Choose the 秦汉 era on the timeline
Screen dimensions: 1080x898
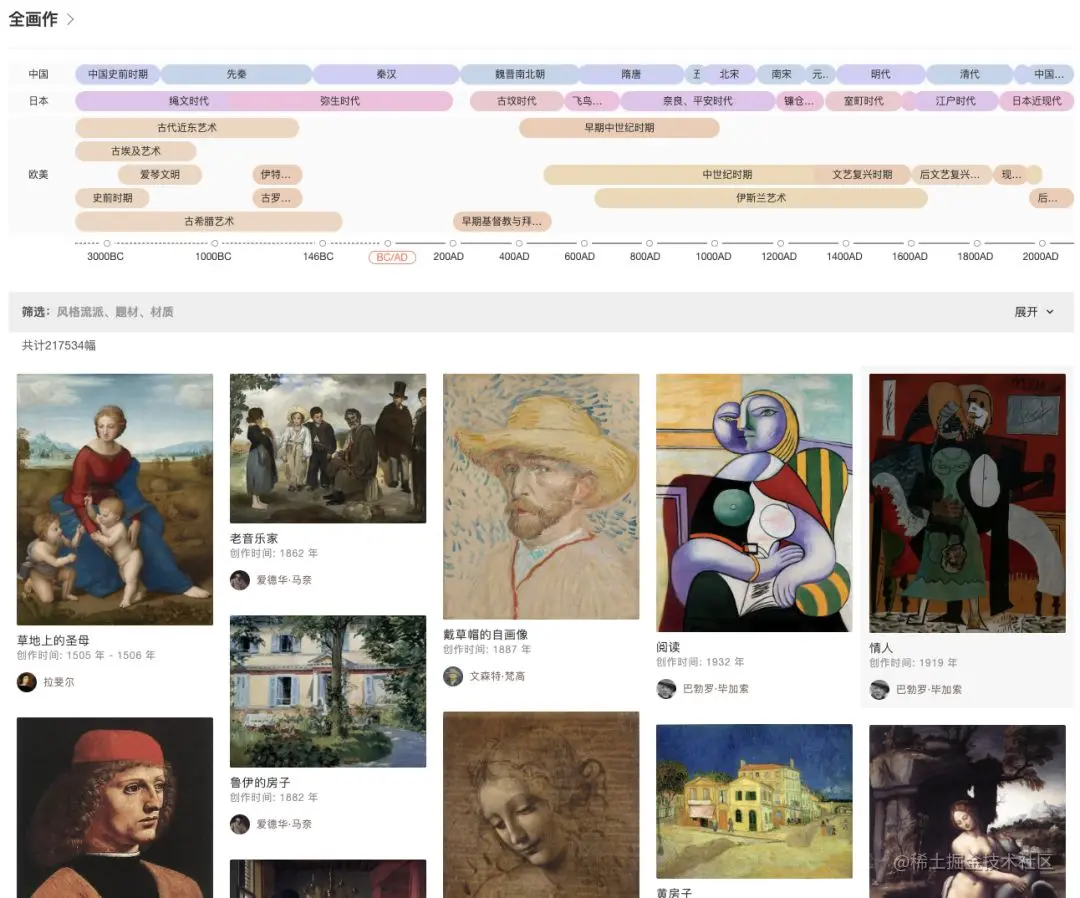tap(386, 74)
